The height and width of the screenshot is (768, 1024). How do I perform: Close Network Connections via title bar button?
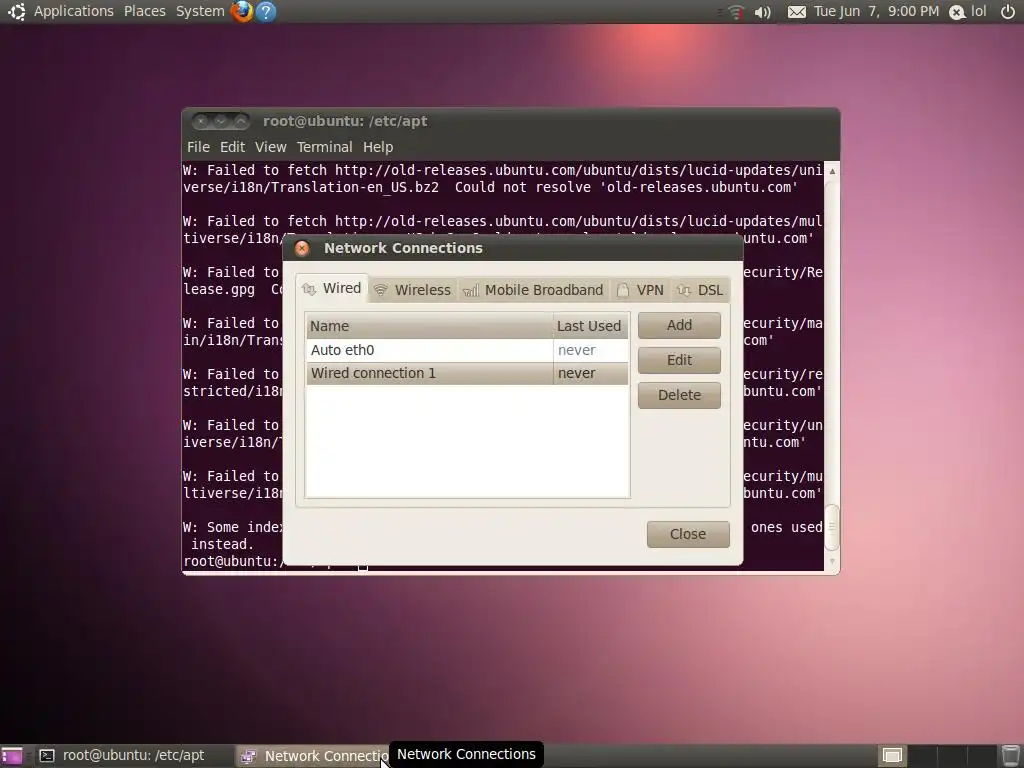coord(302,248)
